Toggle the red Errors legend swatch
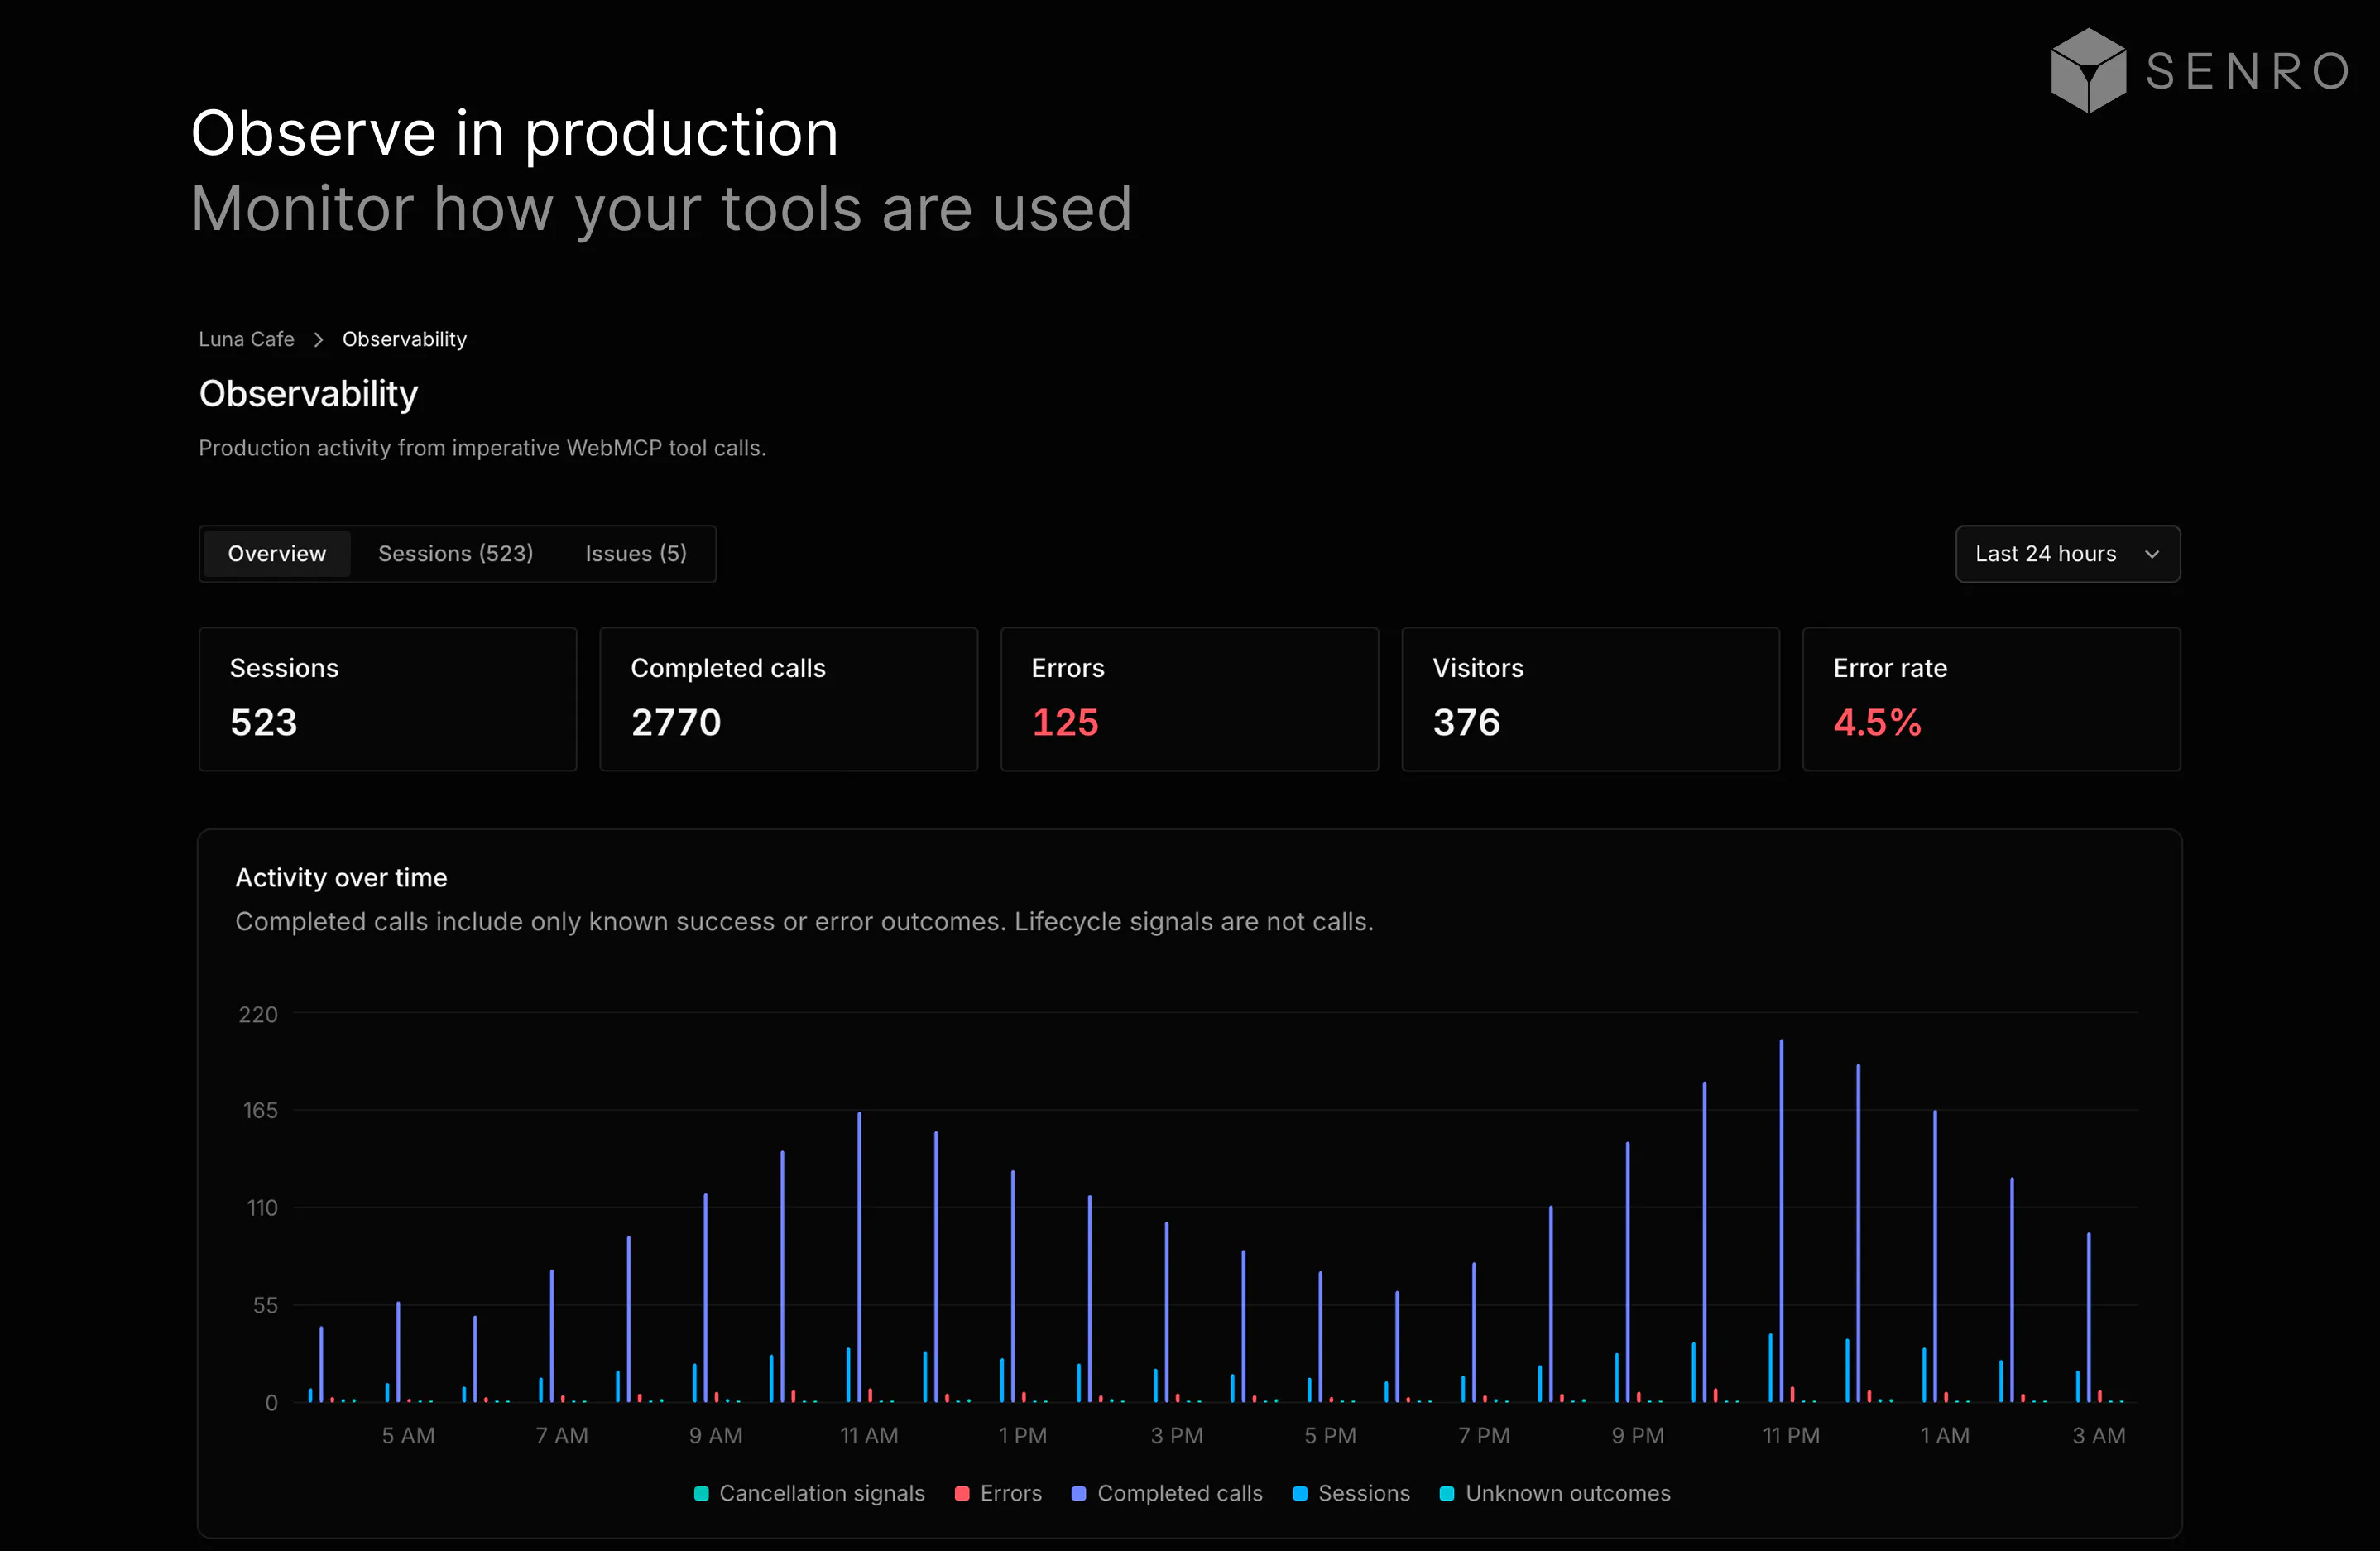The width and height of the screenshot is (2380, 1551). coord(962,1493)
